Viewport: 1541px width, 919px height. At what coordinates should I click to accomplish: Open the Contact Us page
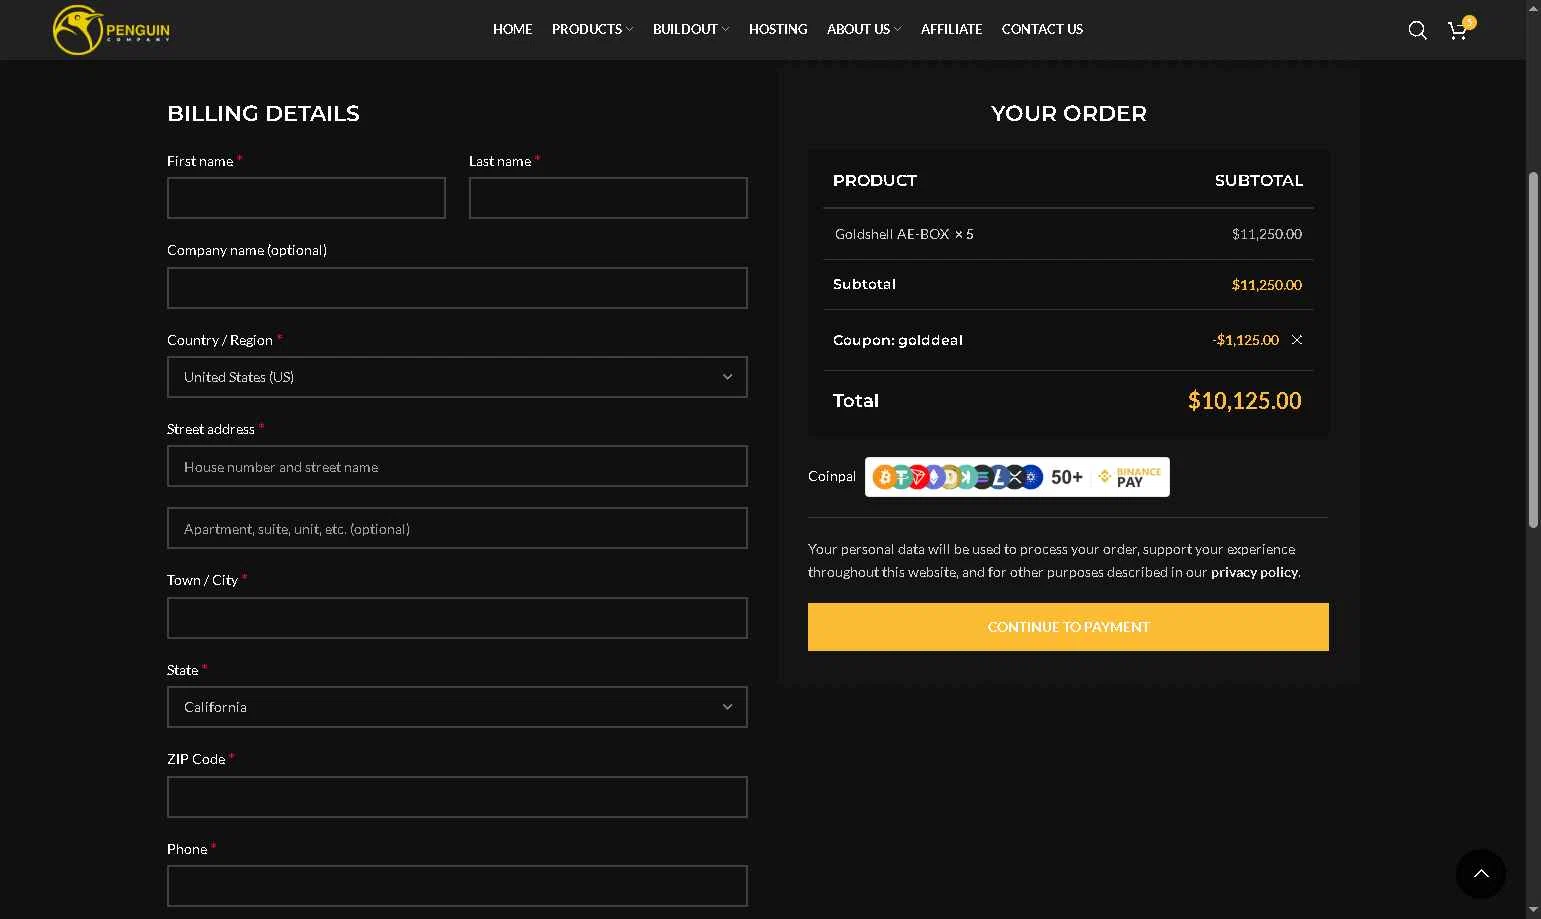tap(1042, 29)
